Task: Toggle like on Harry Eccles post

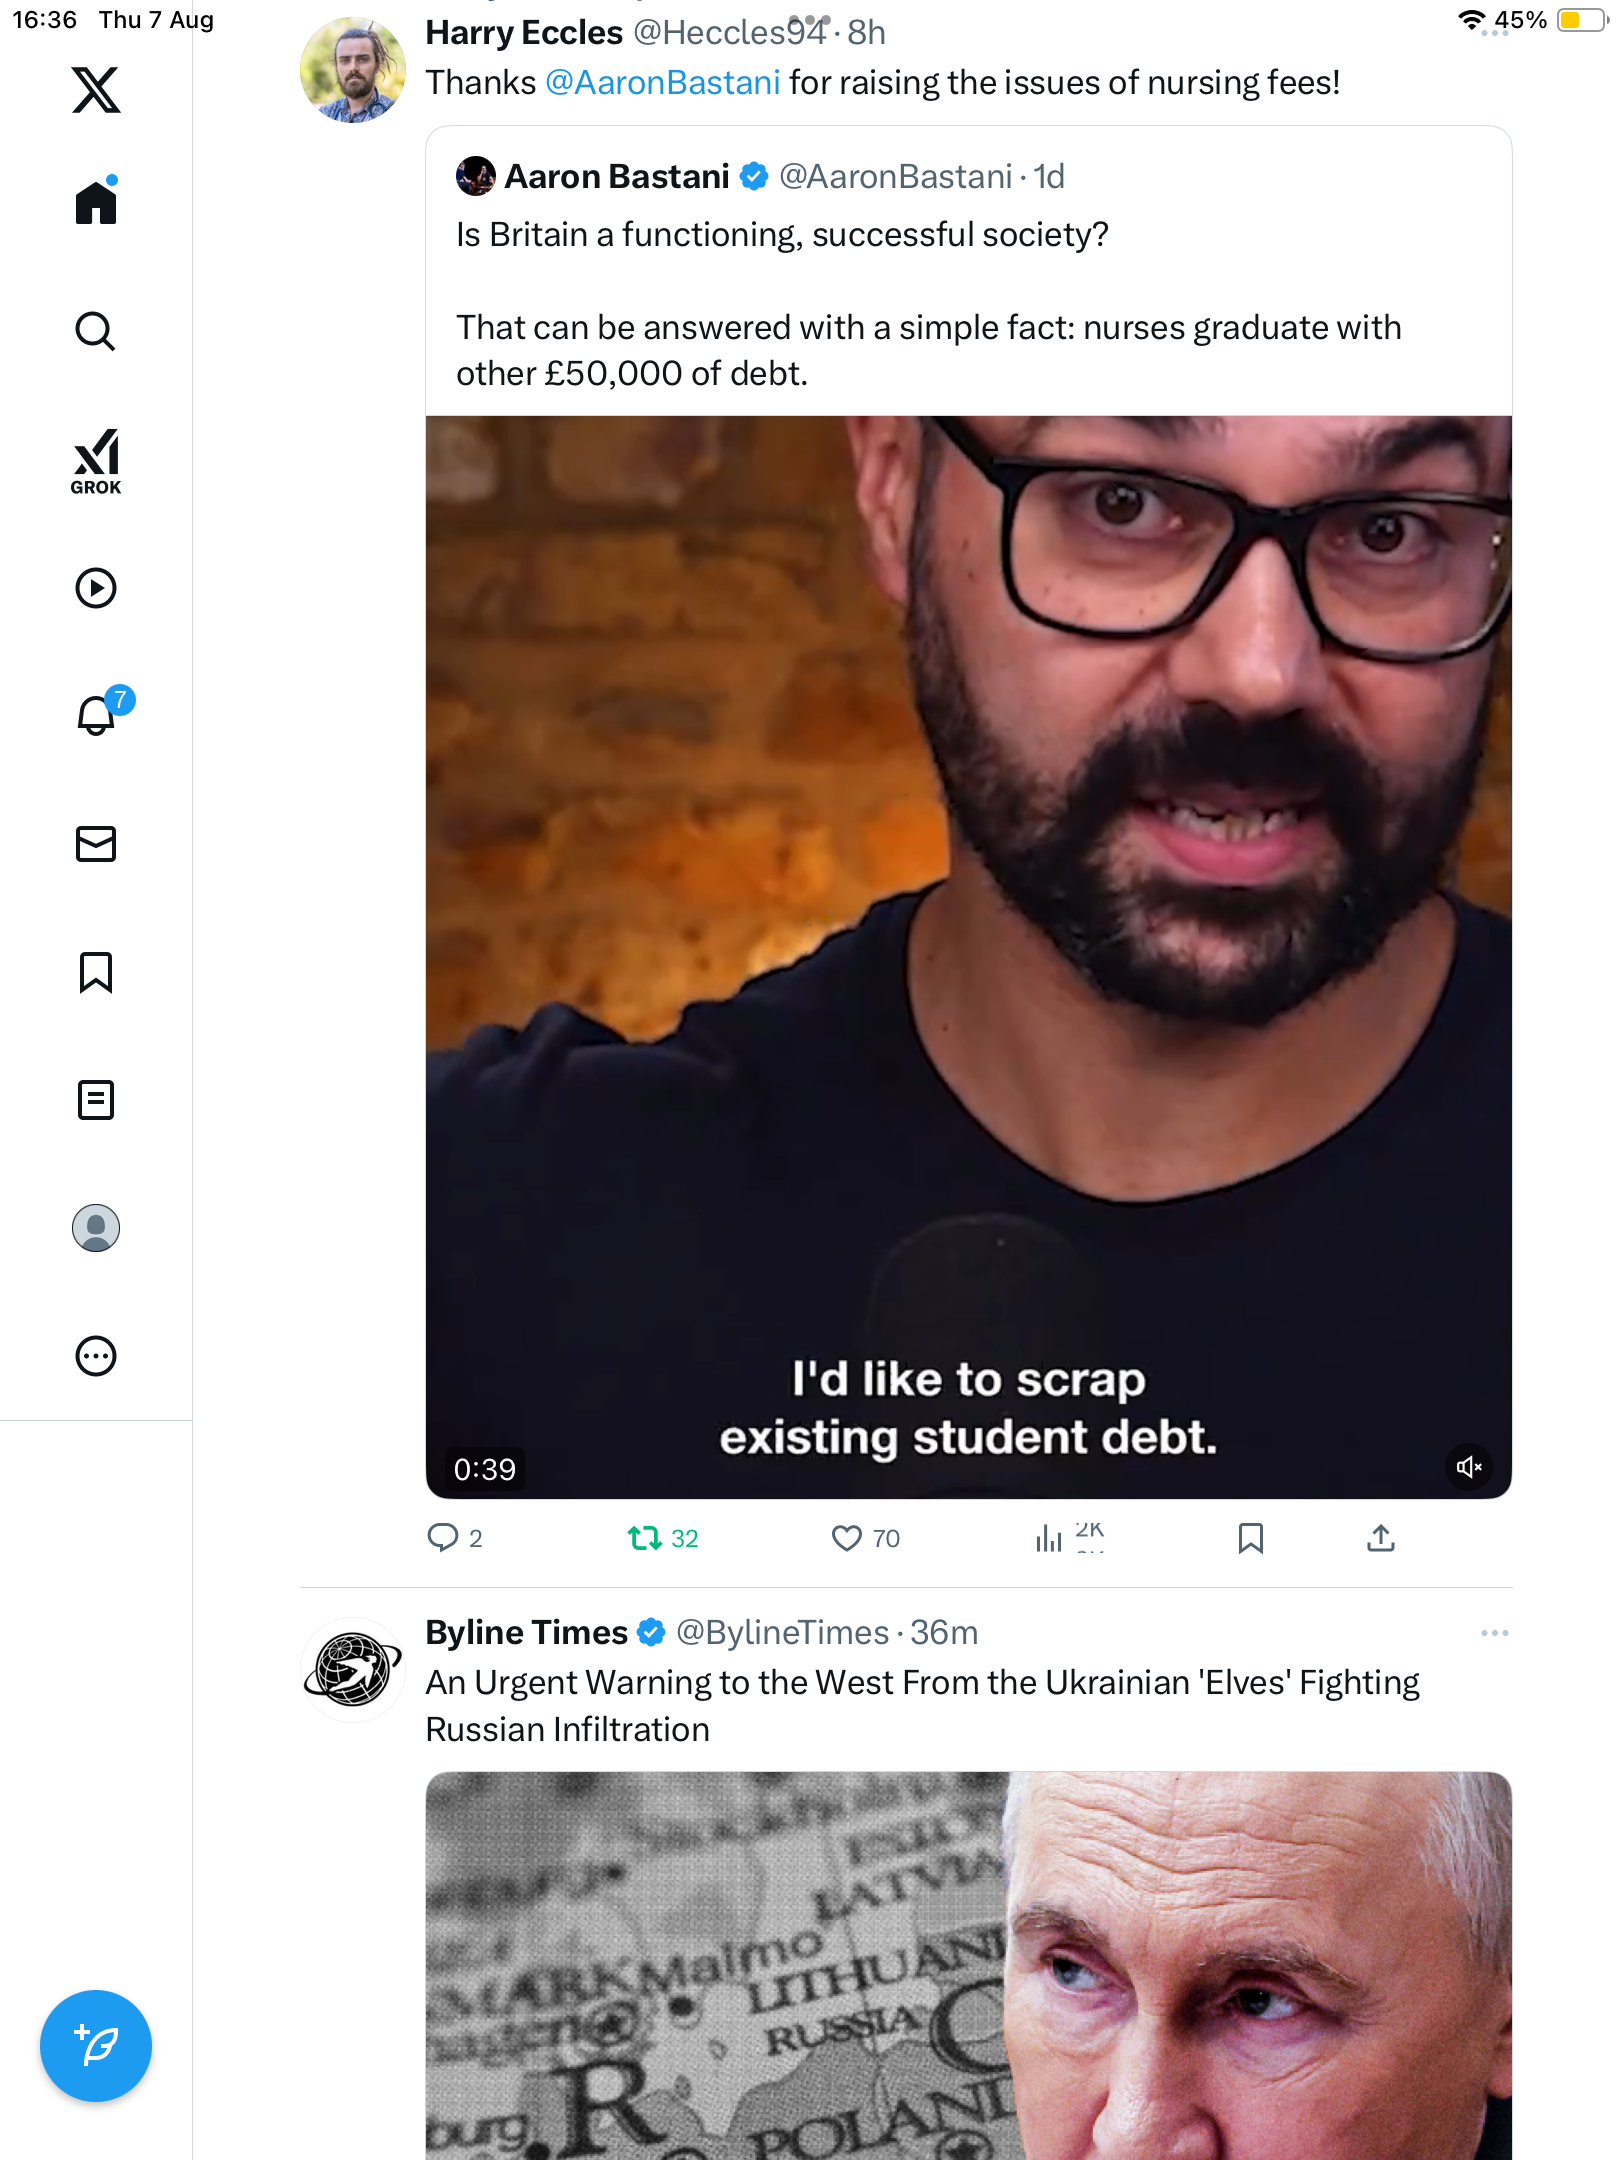Action: click(x=847, y=1538)
